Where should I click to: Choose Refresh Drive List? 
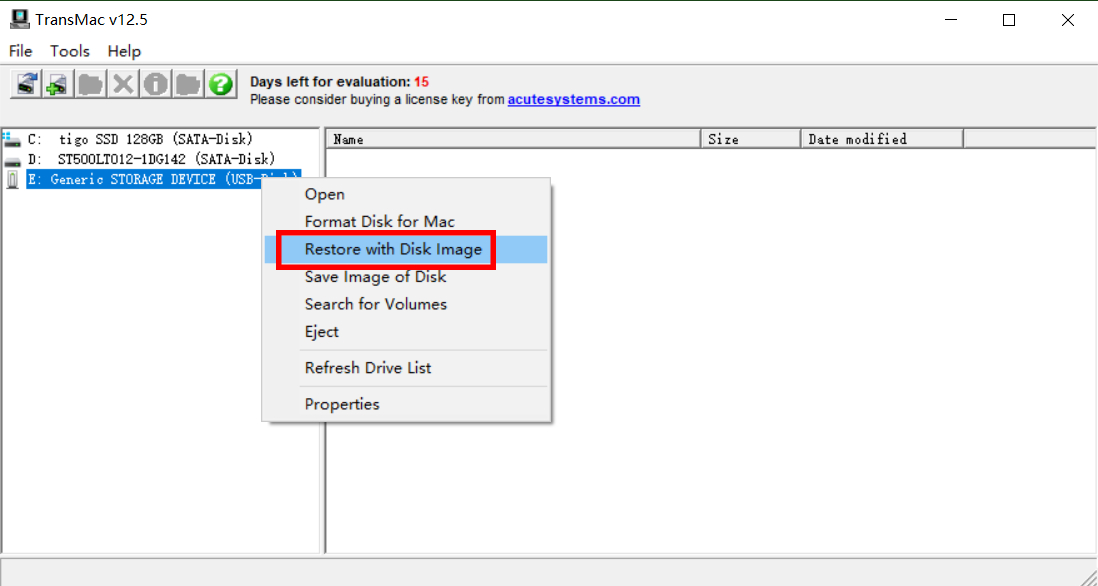406,368
